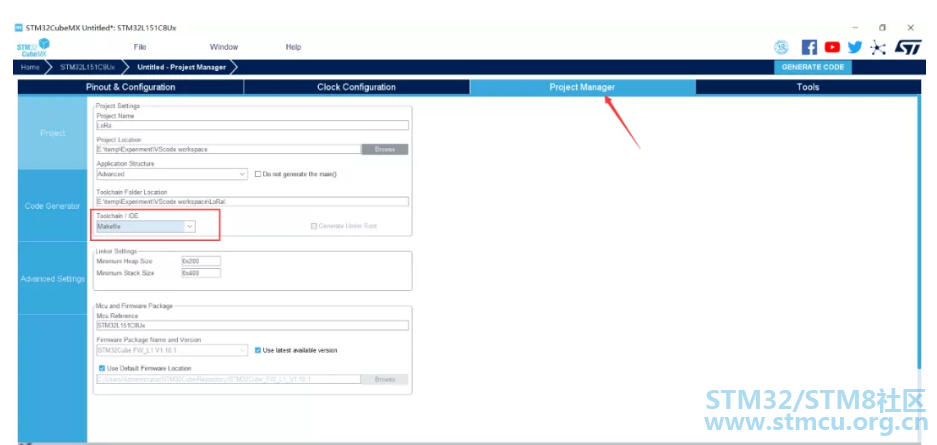Toggle the Generate Under Root checkbox
937x445 pixels.
pyautogui.click(x=314, y=226)
